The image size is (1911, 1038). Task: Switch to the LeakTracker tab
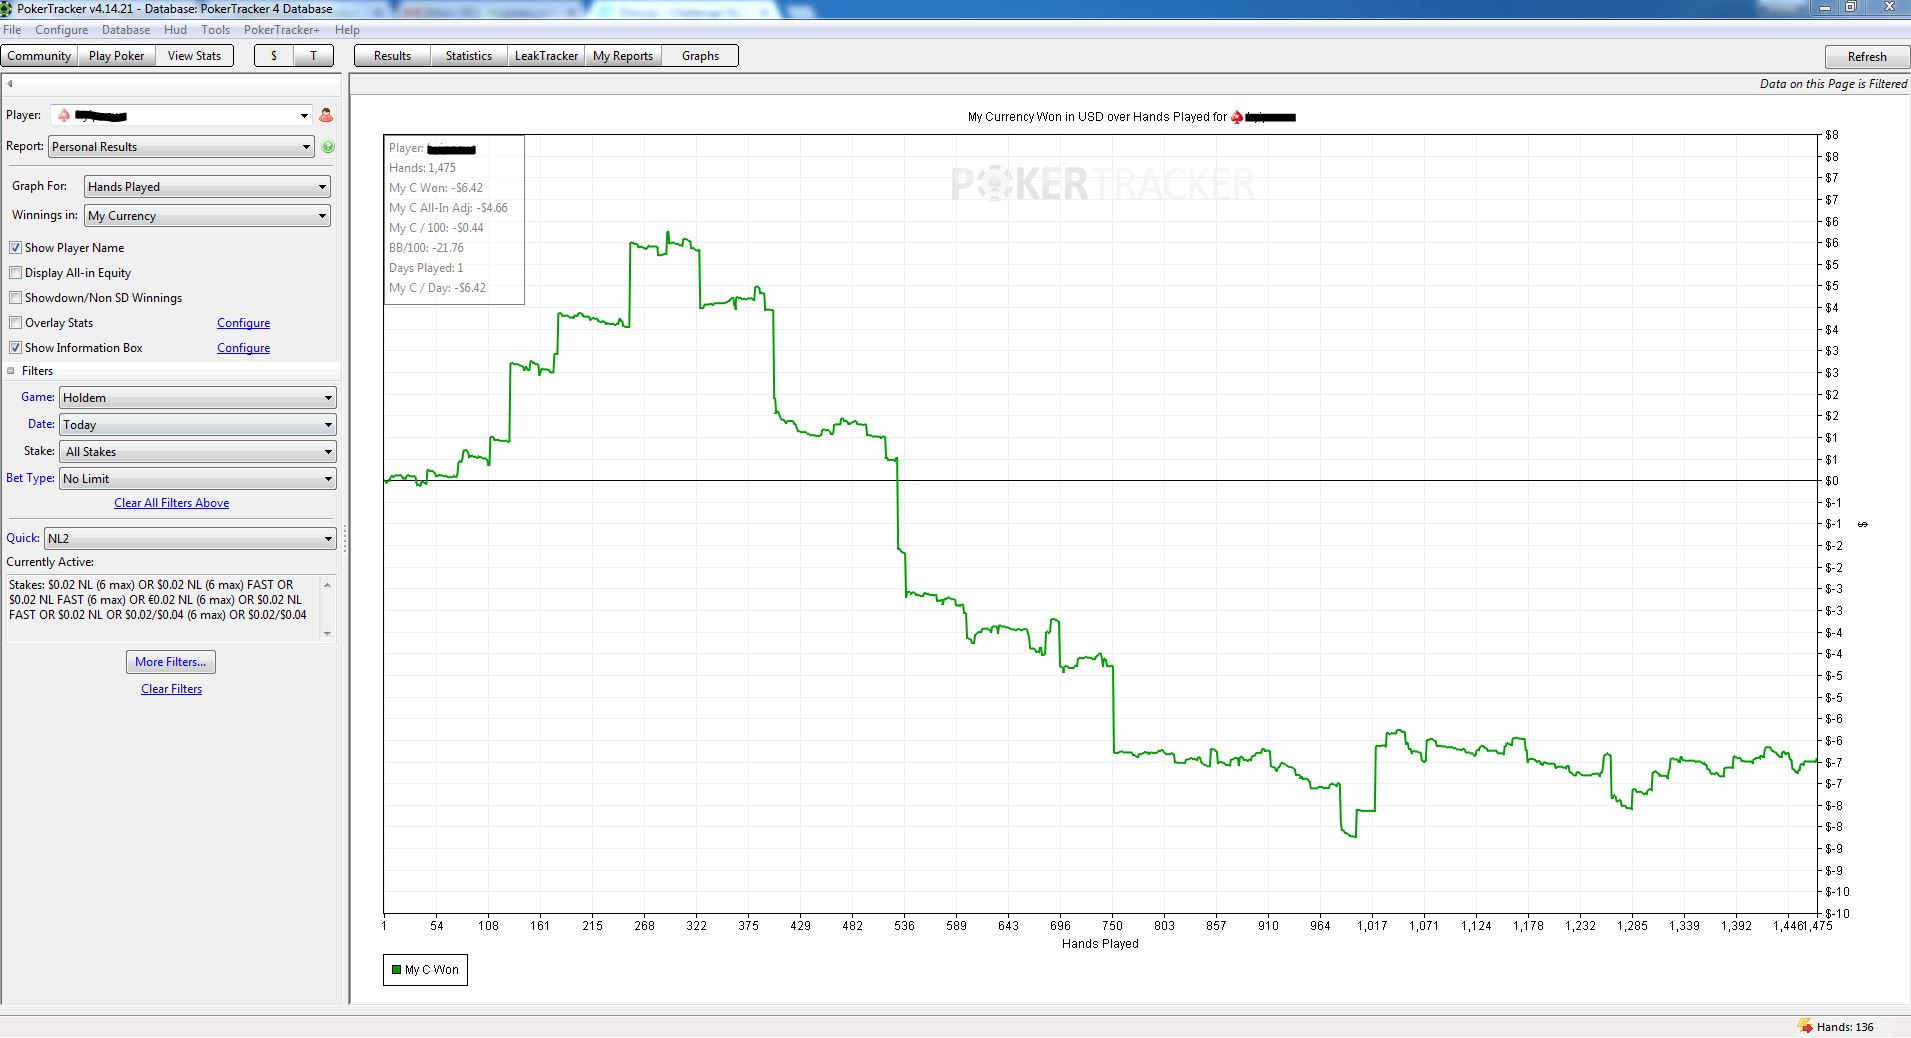(x=546, y=56)
